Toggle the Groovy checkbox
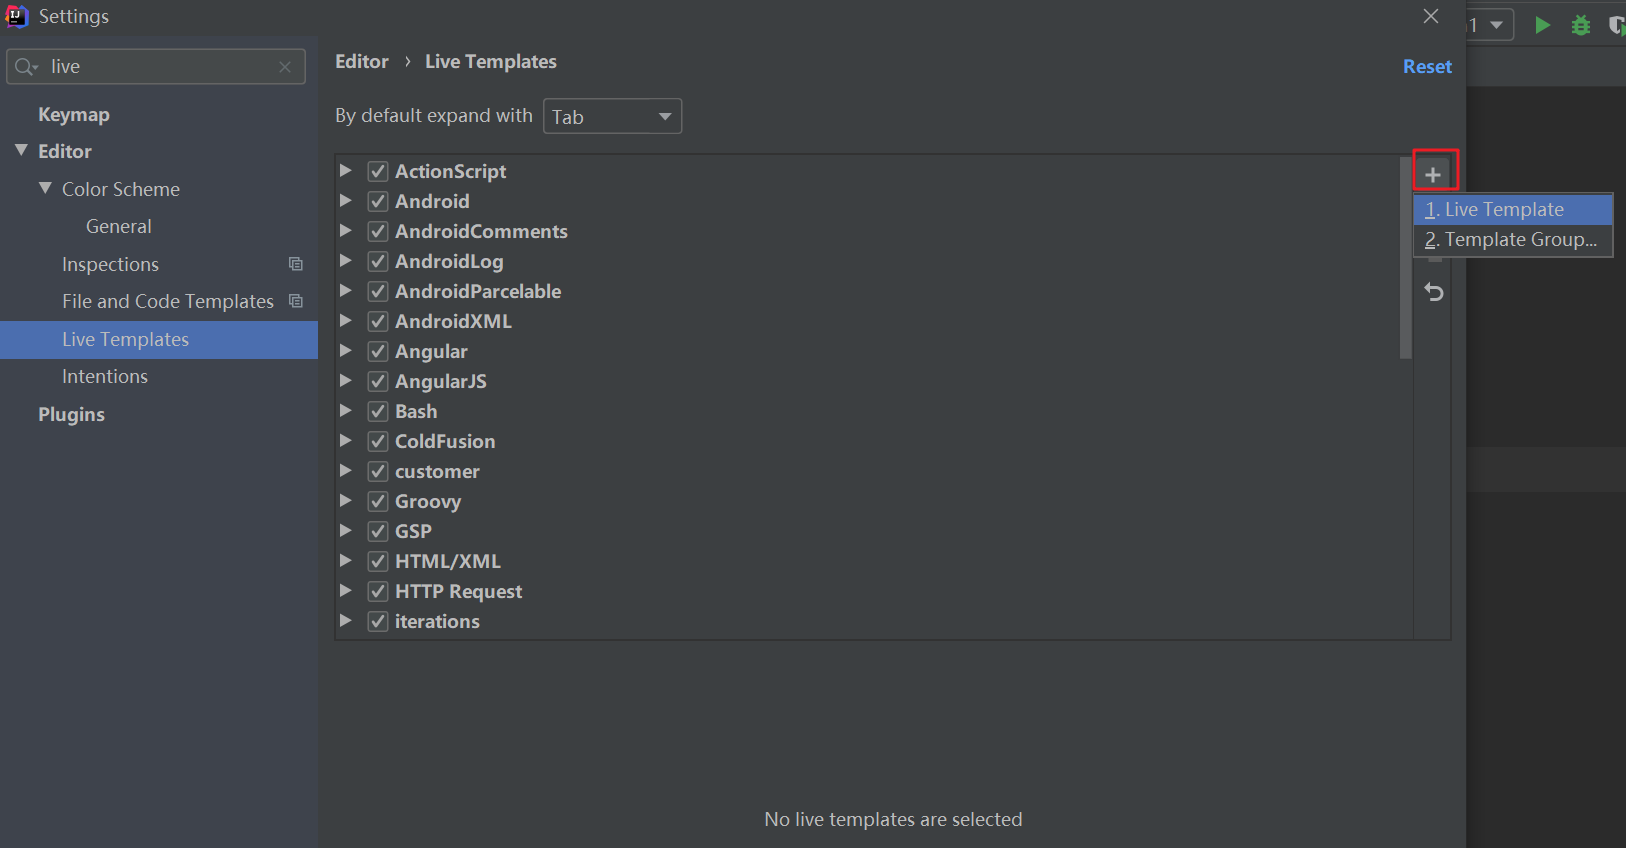The height and width of the screenshot is (848, 1626). (378, 501)
